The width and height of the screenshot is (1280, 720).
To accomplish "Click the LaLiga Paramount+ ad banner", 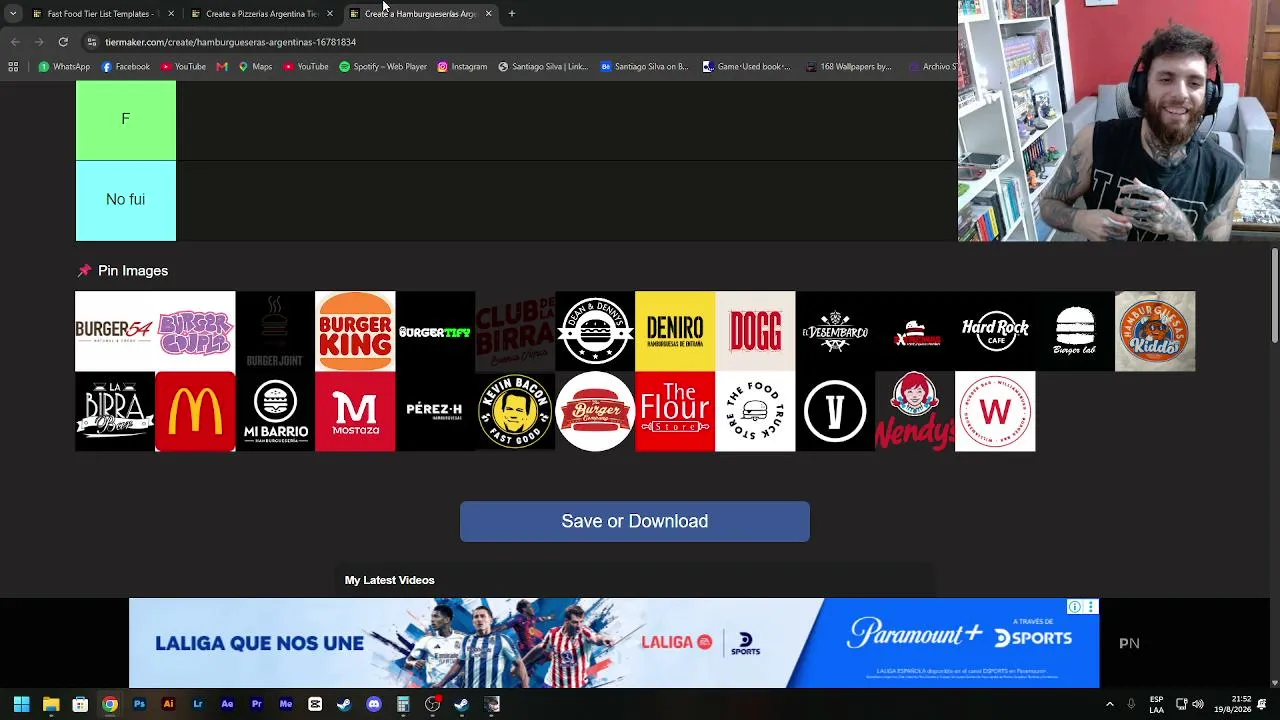I will coord(614,643).
